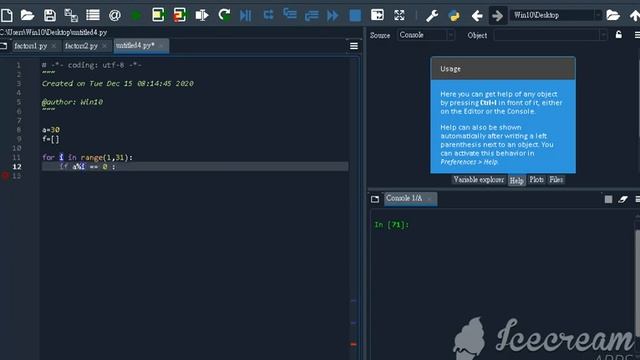Close the factors2.py tab
The width and height of the screenshot is (640, 360).
point(104,46)
